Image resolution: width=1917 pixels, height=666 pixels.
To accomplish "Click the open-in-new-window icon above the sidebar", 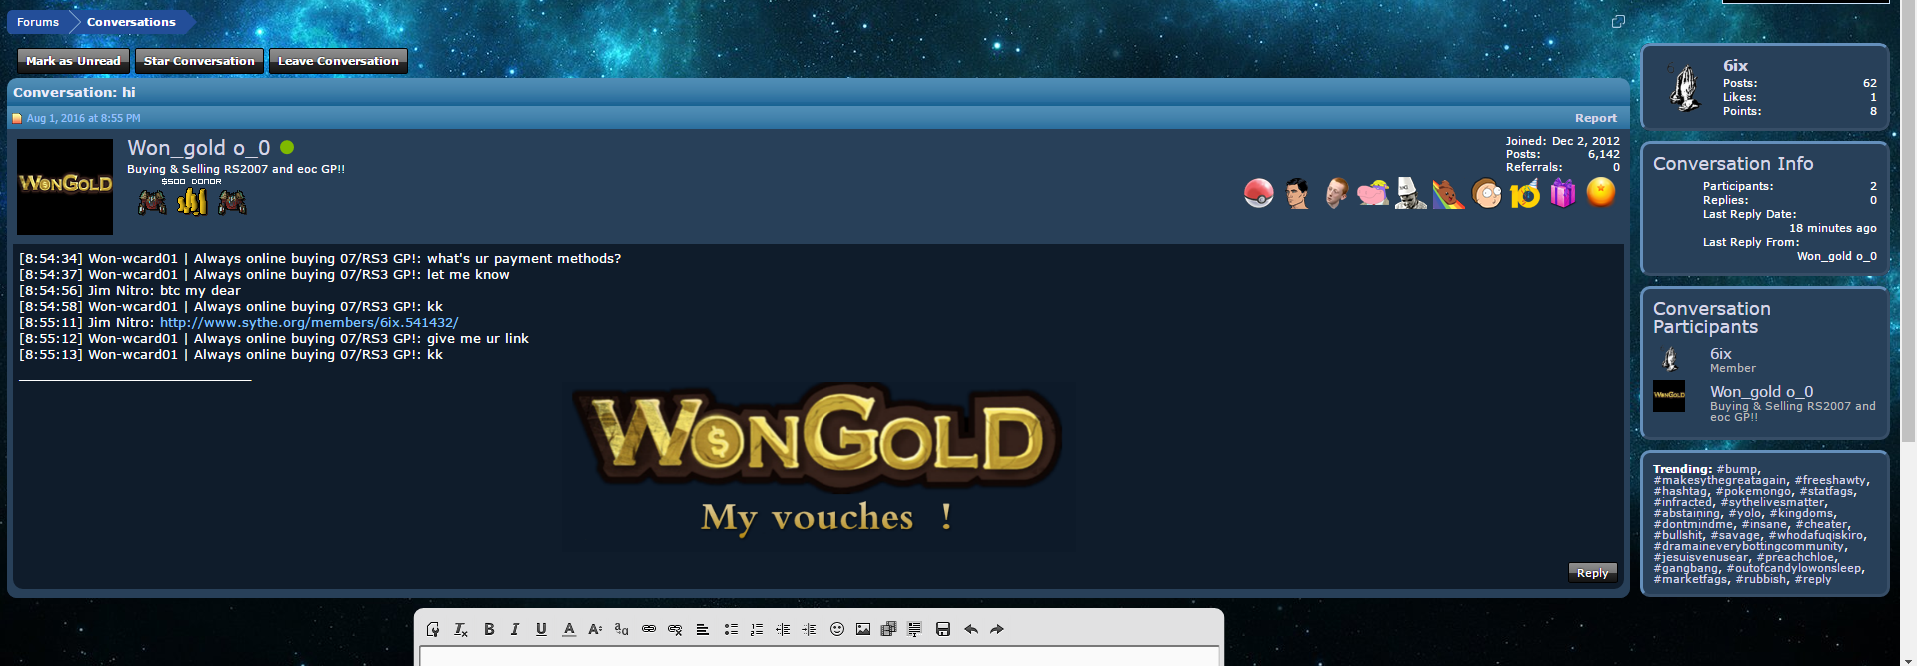I will point(1618,22).
